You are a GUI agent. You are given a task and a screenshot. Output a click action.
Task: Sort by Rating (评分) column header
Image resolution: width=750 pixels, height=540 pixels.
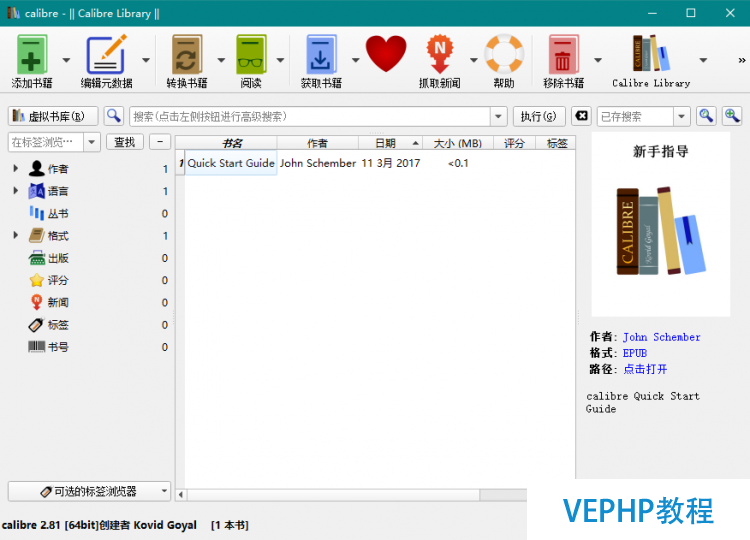514,143
